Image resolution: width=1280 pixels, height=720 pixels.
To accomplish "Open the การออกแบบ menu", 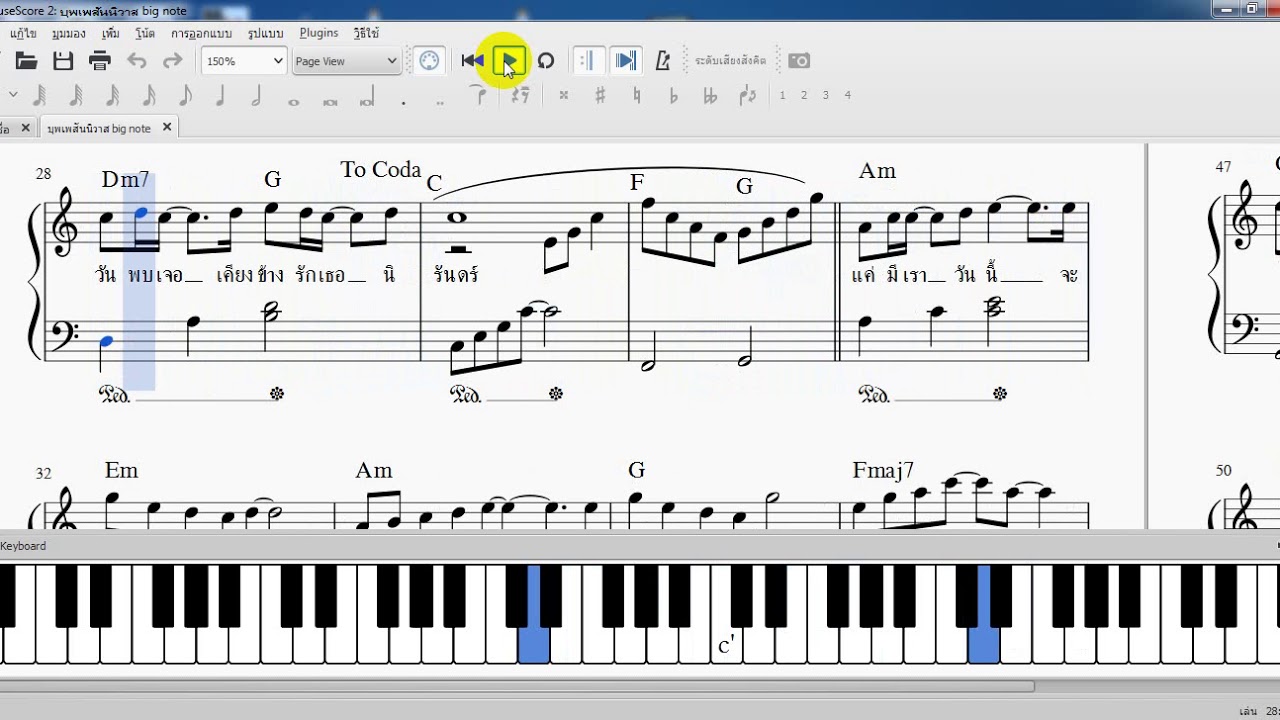I will pos(201,33).
